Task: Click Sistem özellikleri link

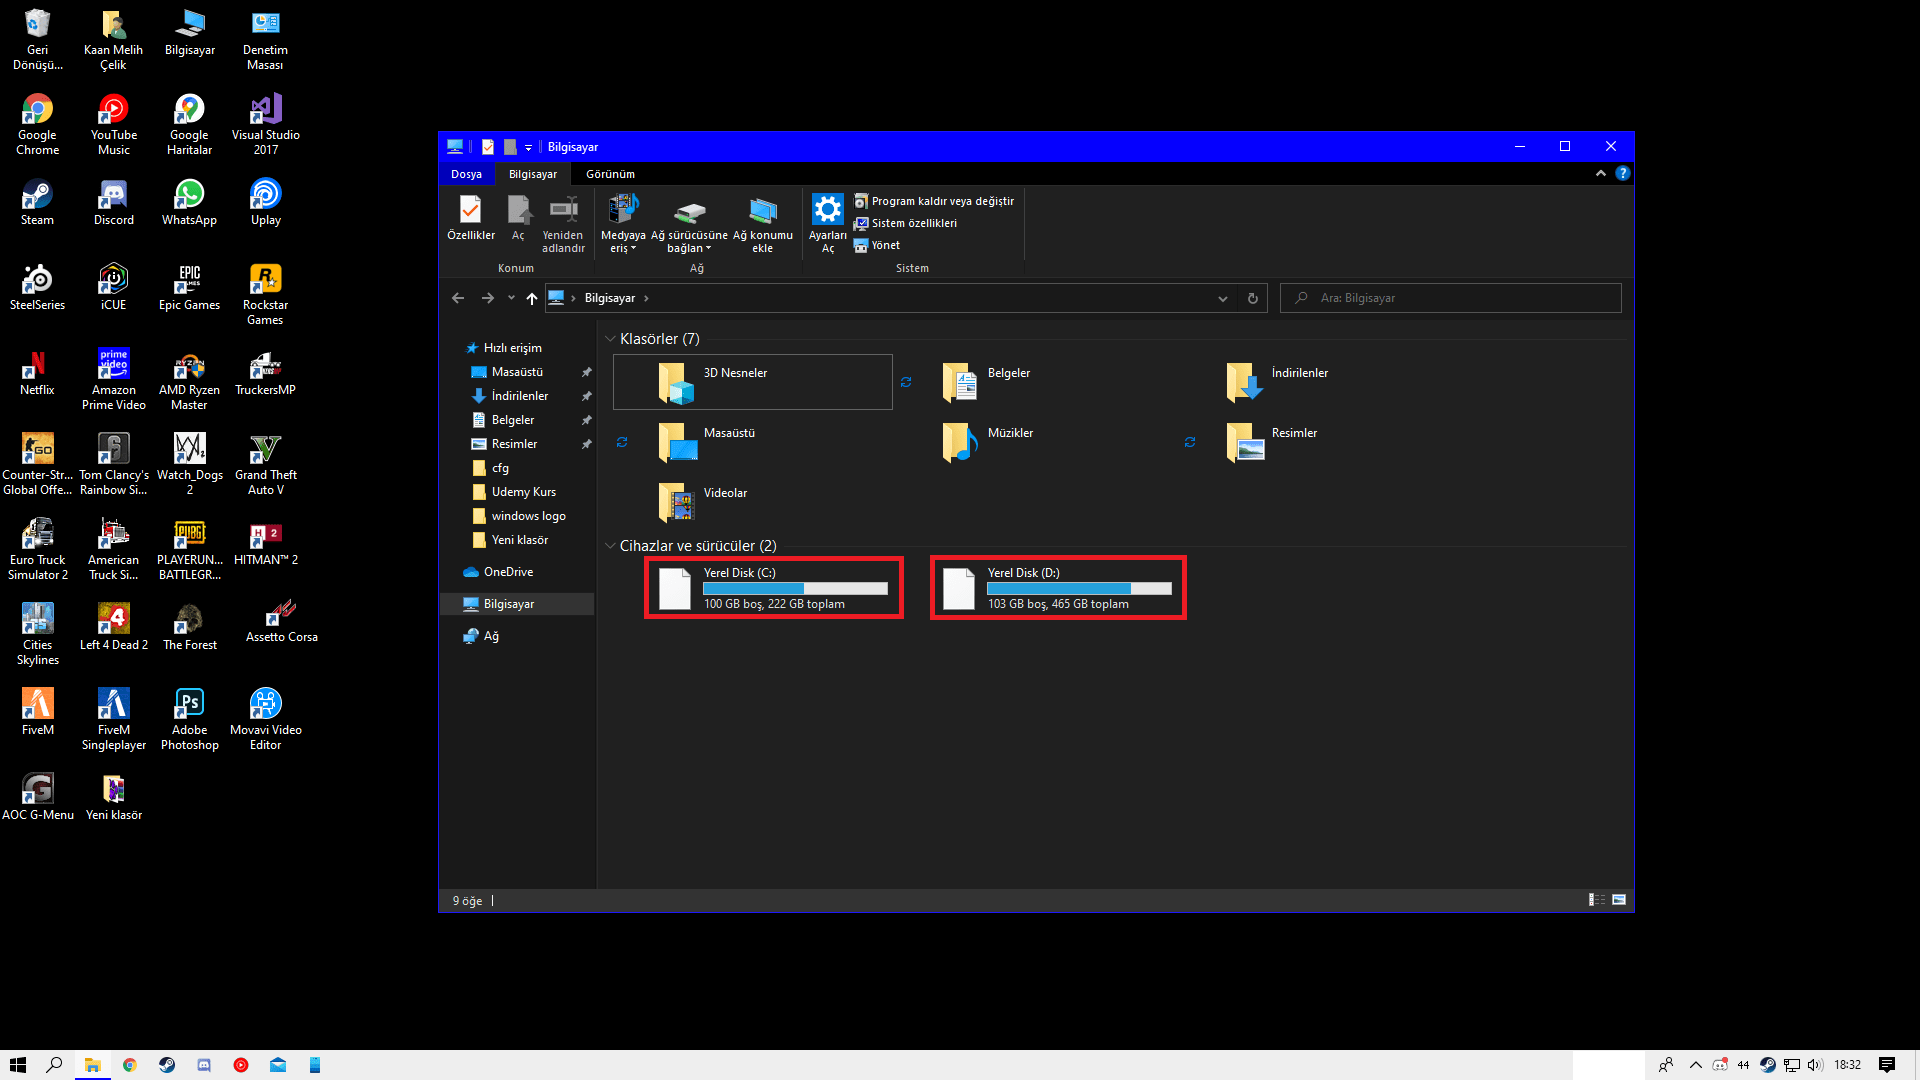Action: [914, 223]
